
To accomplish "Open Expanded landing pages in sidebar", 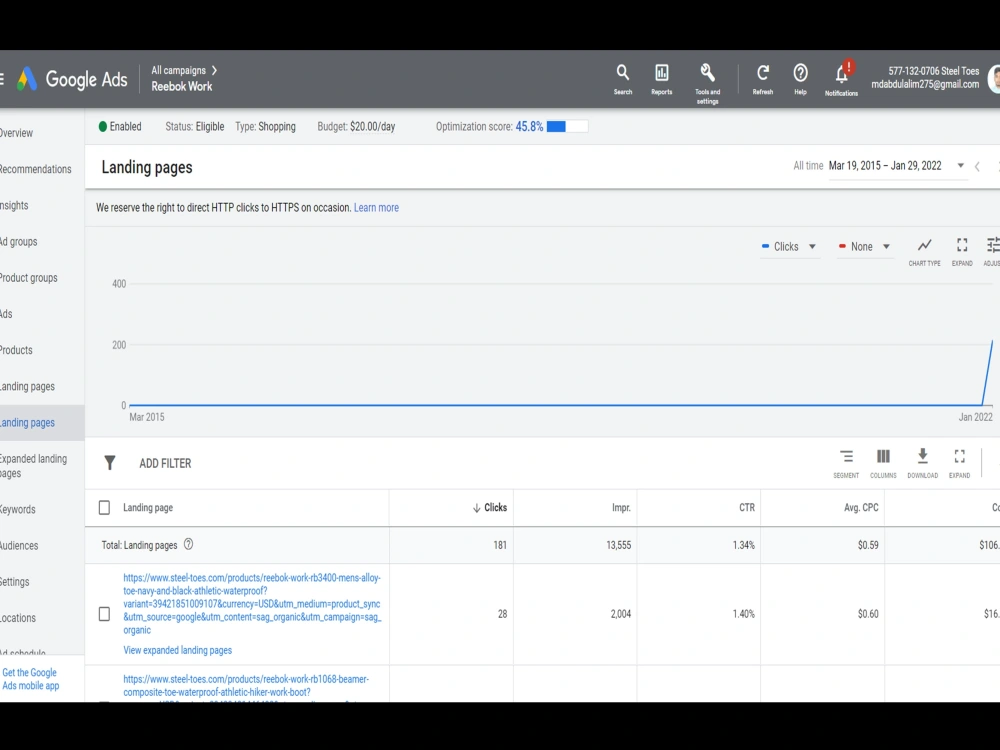I will coord(33,466).
